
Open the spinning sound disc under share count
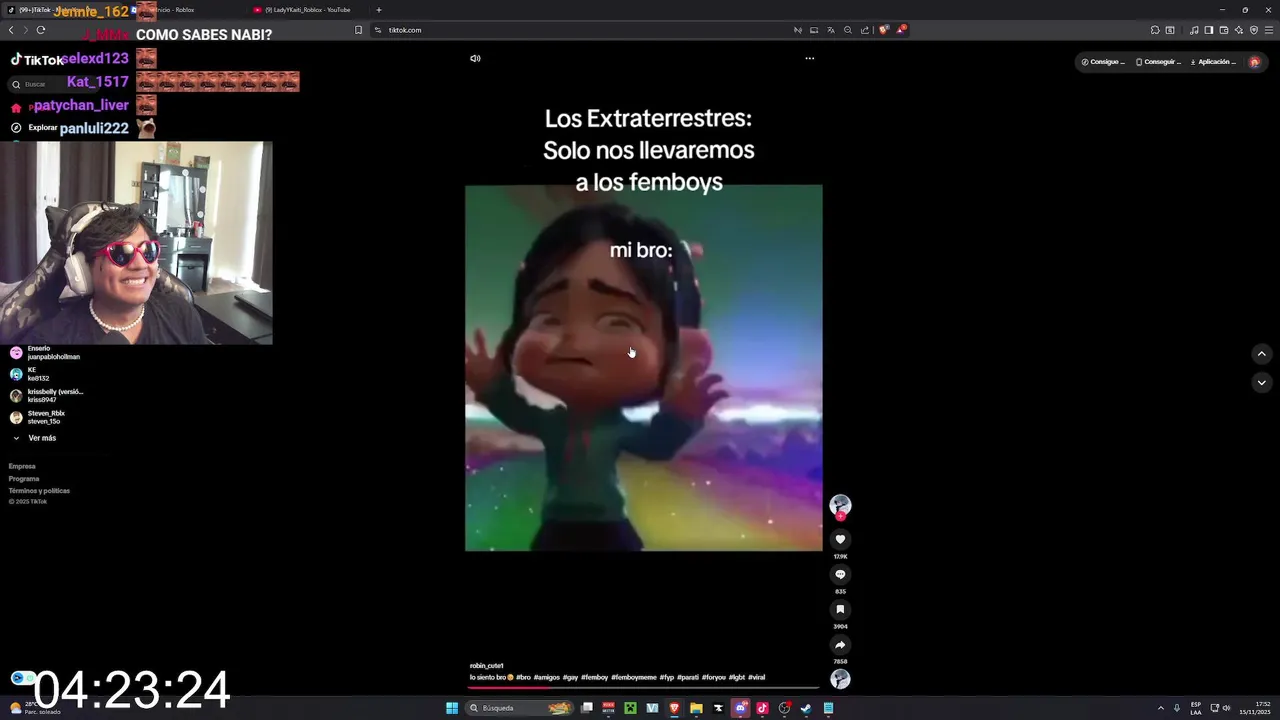[x=840, y=679]
